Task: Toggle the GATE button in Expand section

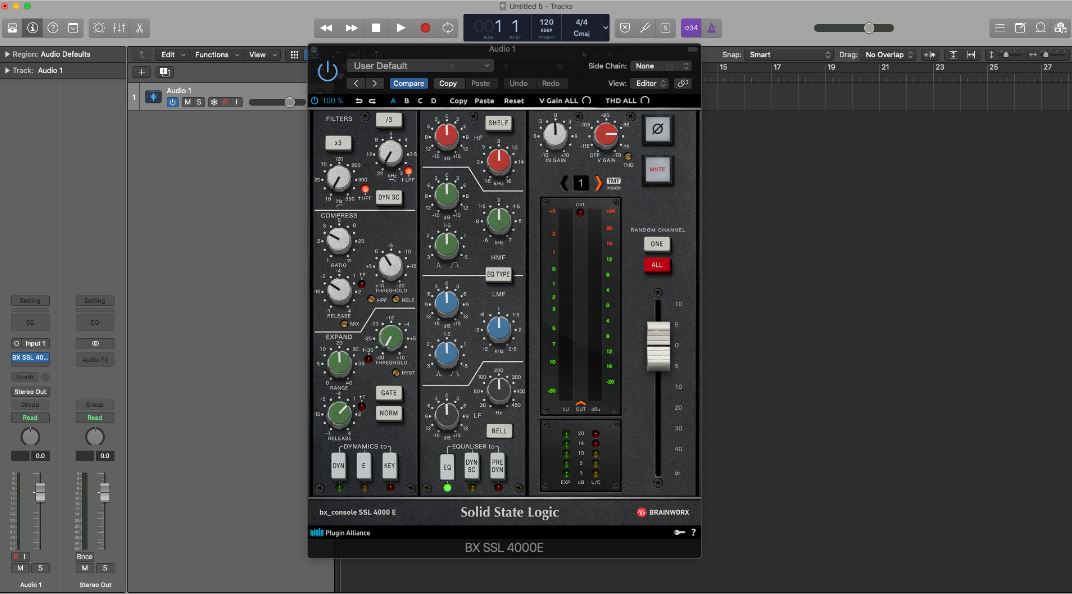Action: 389,393
